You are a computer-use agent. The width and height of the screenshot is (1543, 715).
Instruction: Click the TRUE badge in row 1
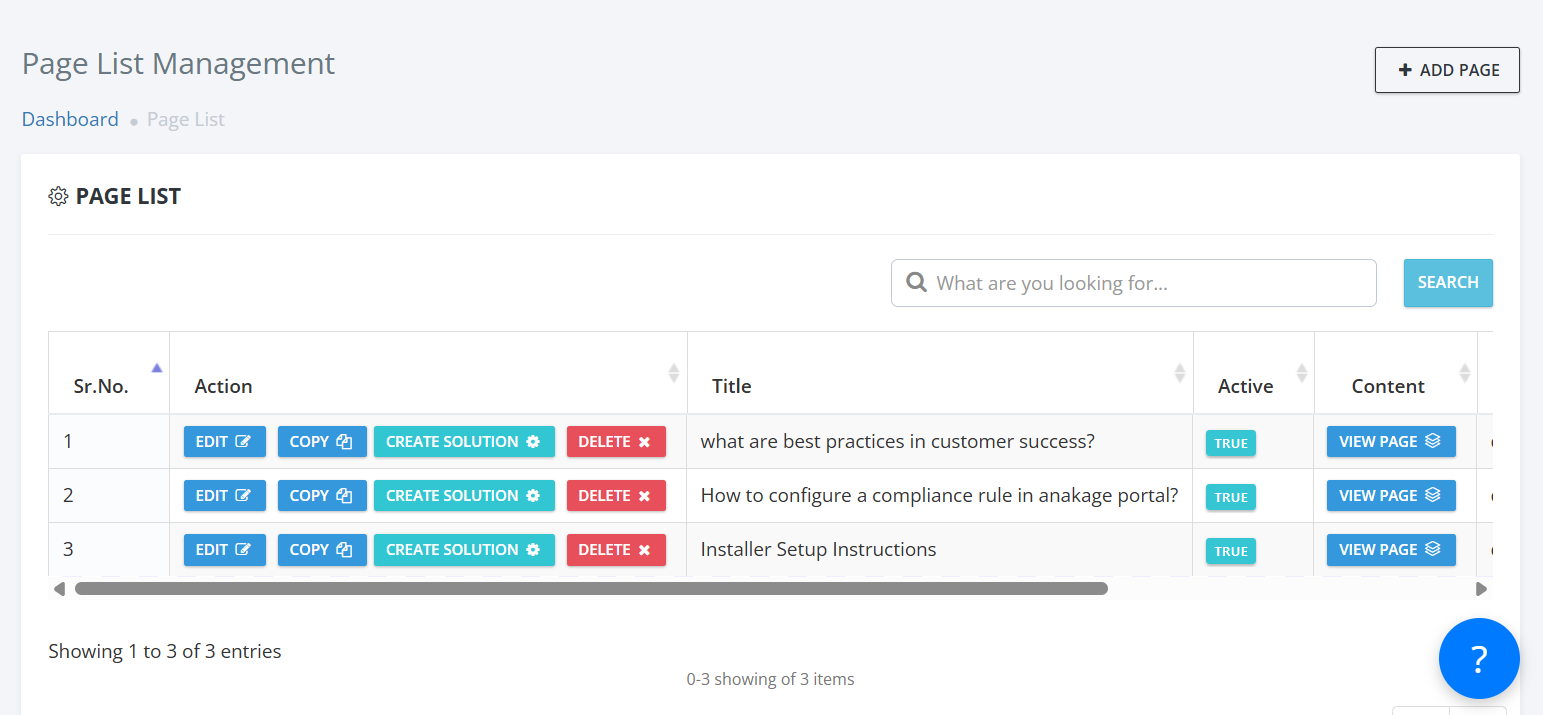click(1231, 443)
